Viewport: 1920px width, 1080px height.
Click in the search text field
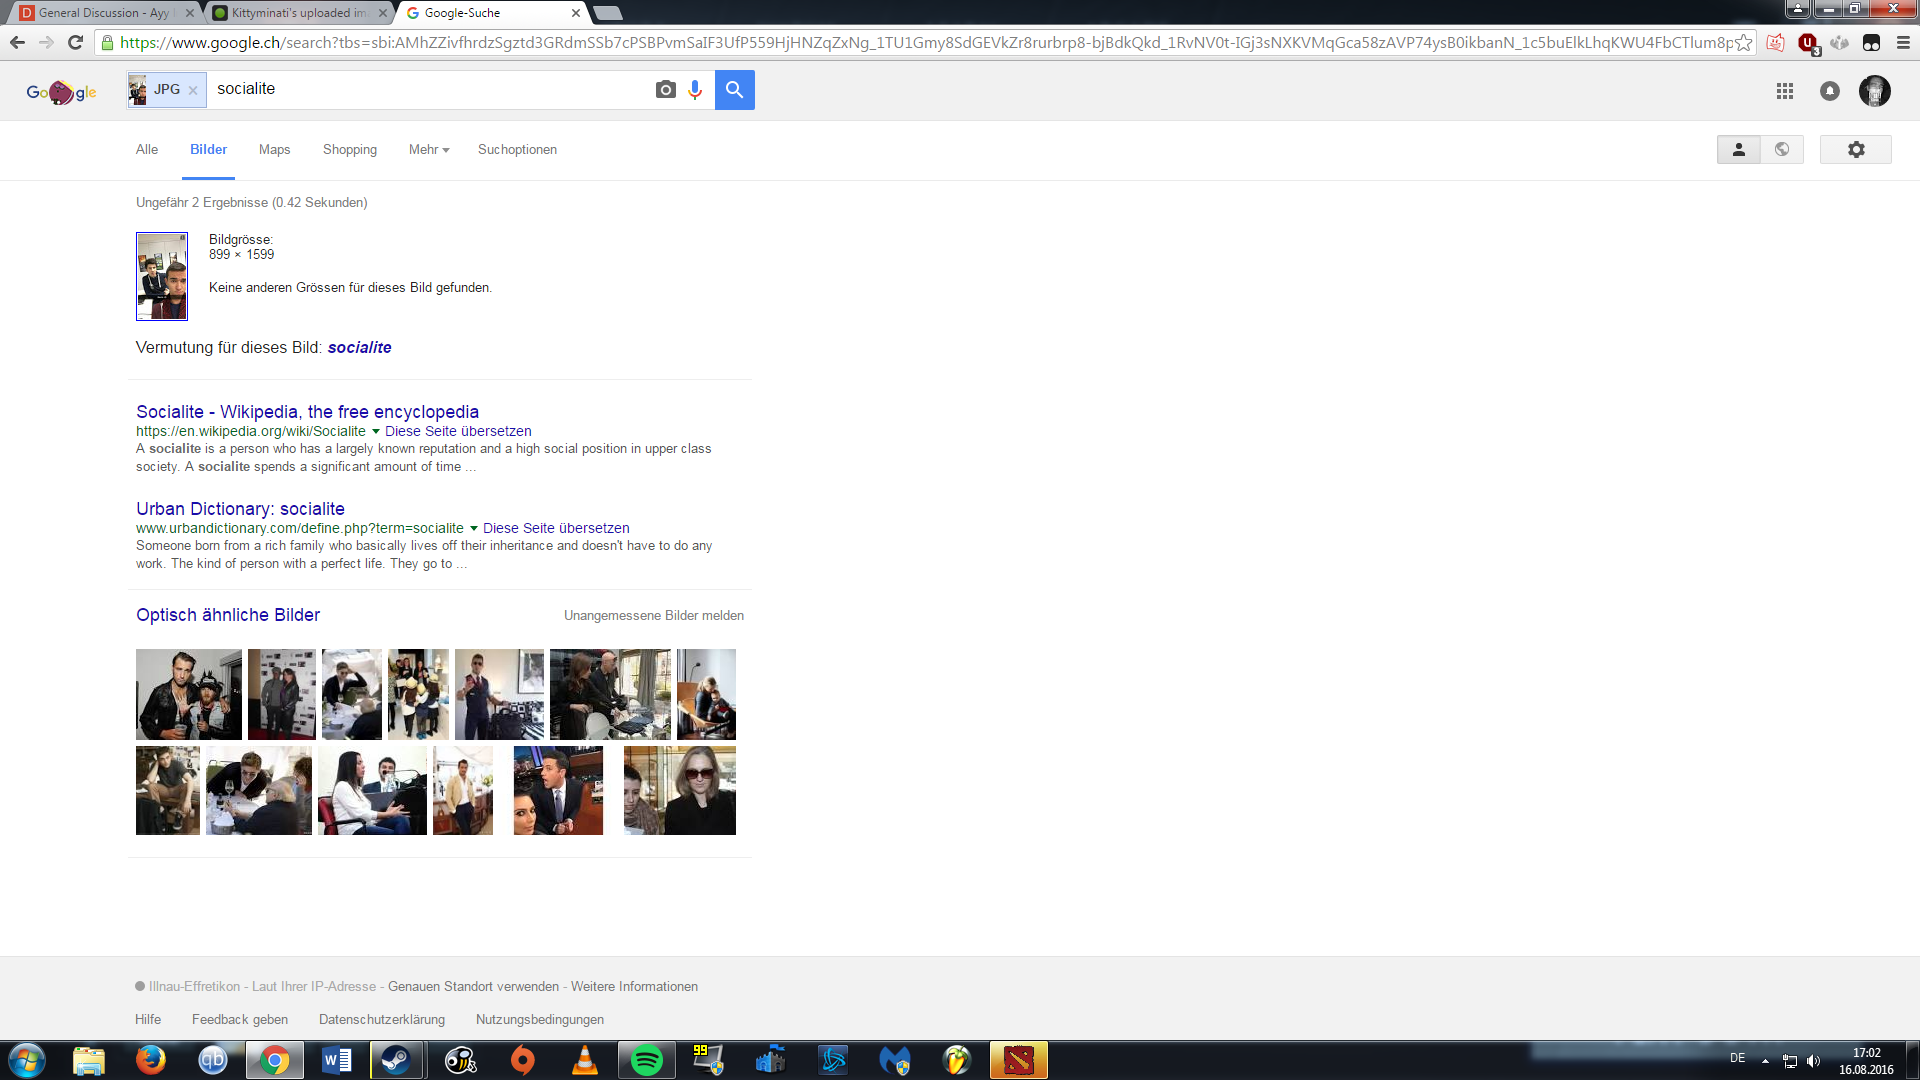430,89
